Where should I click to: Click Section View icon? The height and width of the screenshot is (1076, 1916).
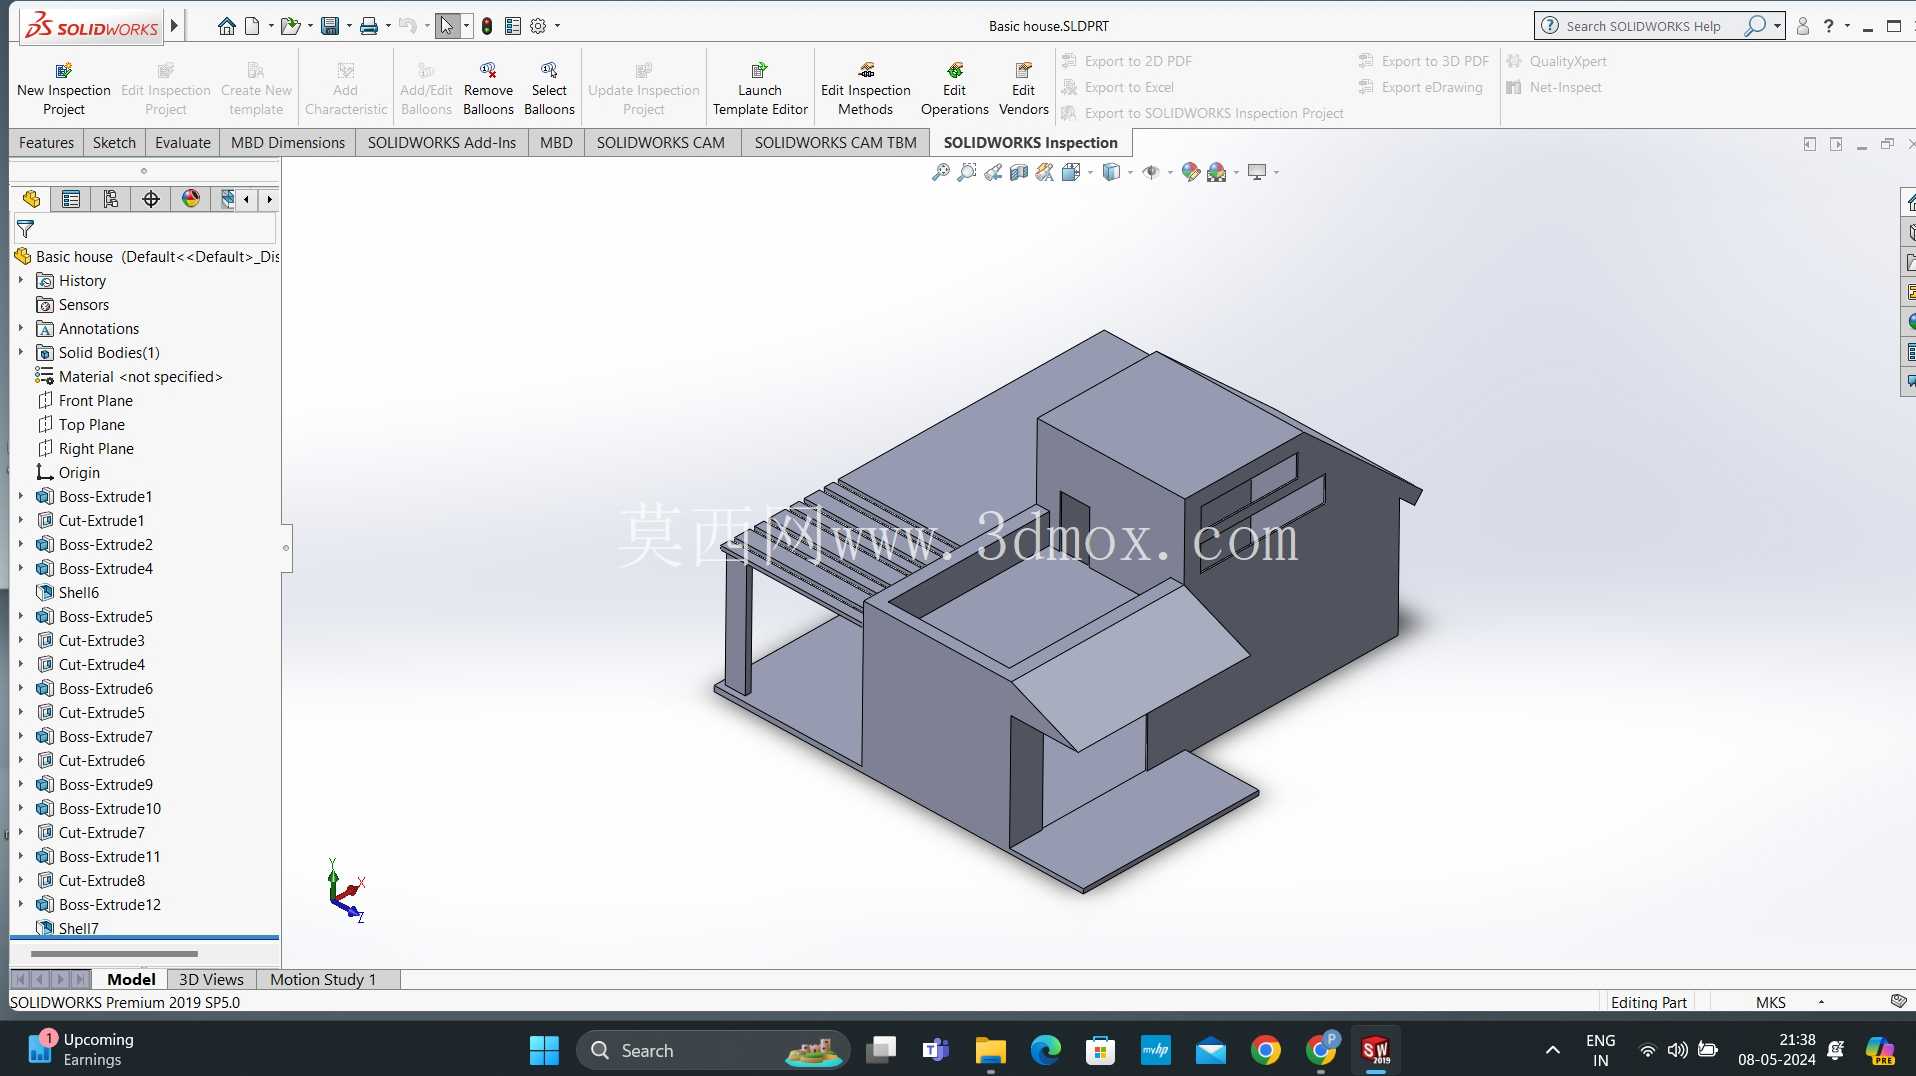(1019, 172)
